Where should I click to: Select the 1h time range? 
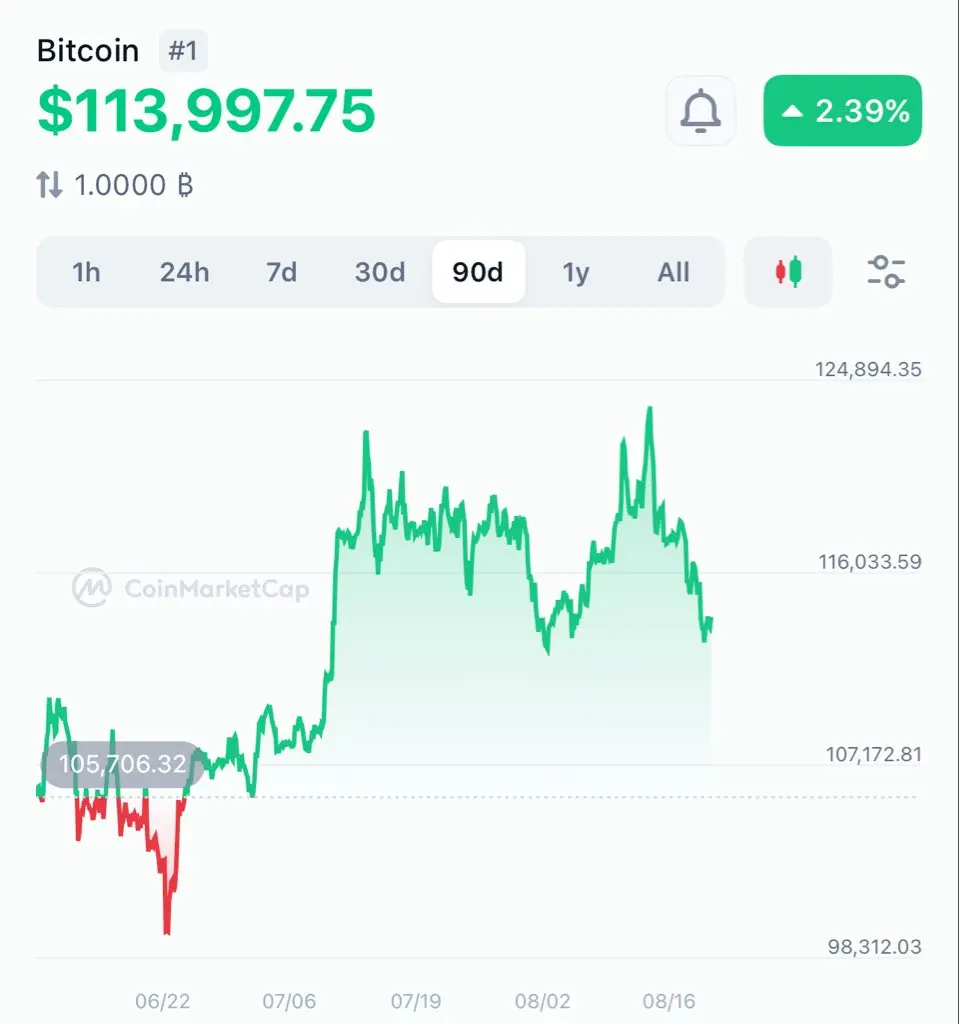(x=86, y=272)
